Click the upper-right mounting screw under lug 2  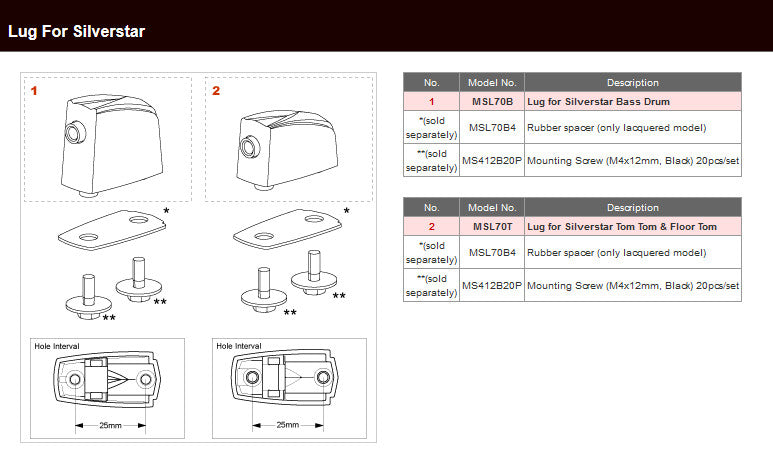[x=314, y=273]
